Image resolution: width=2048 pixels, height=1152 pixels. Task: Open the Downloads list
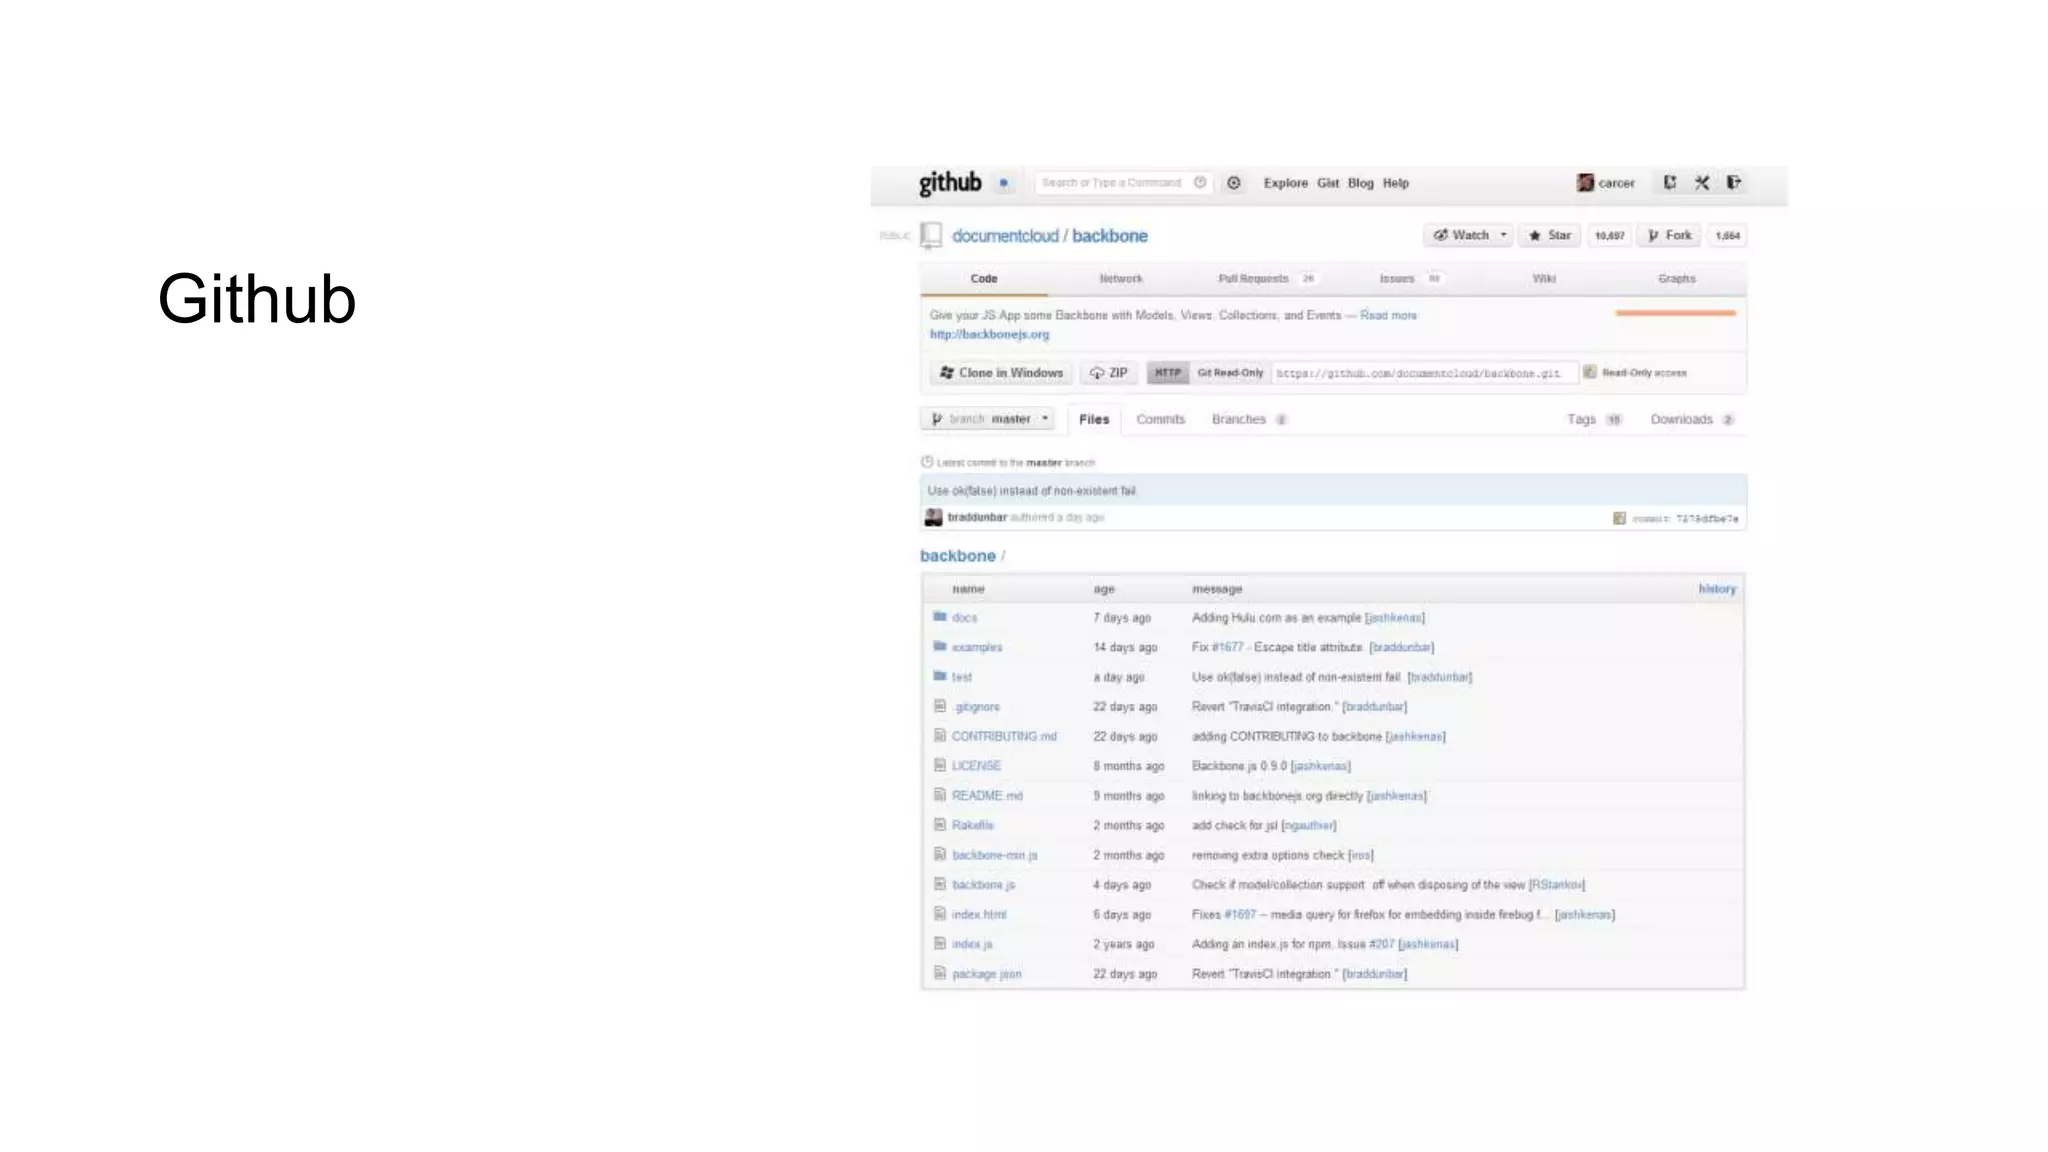point(1691,419)
